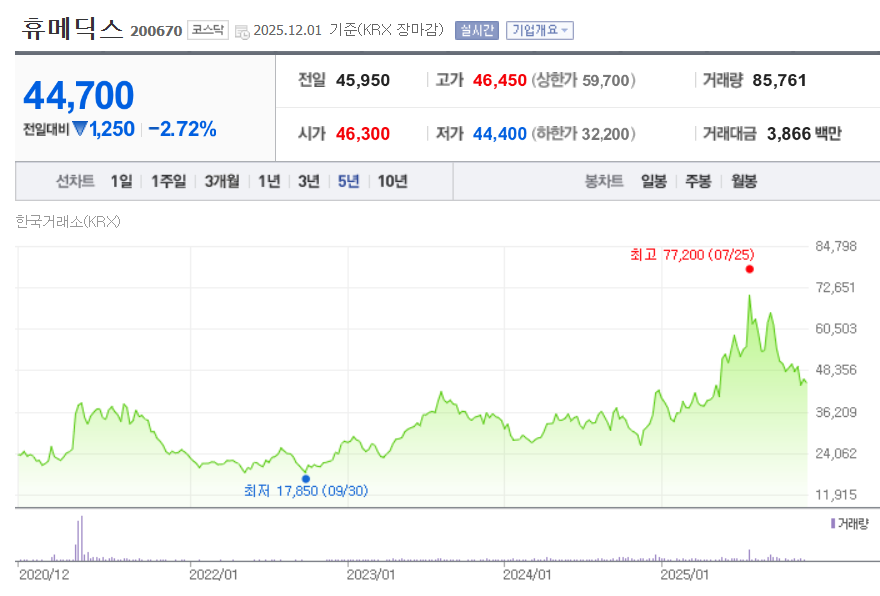Image resolution: width=880 pixels, height=596 pixels.
Task: Click the 휴메딕스 stock name heading
Action: (72, 28)
